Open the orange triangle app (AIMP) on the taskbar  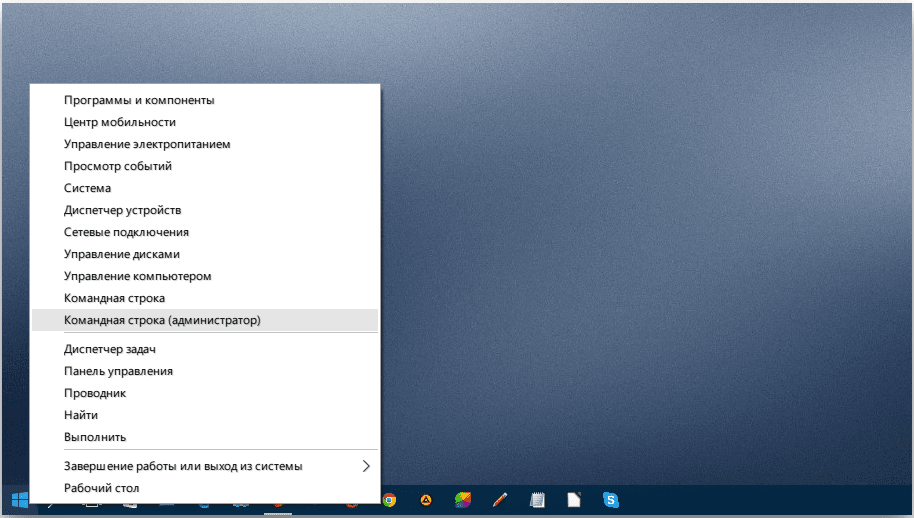(426, 500)
